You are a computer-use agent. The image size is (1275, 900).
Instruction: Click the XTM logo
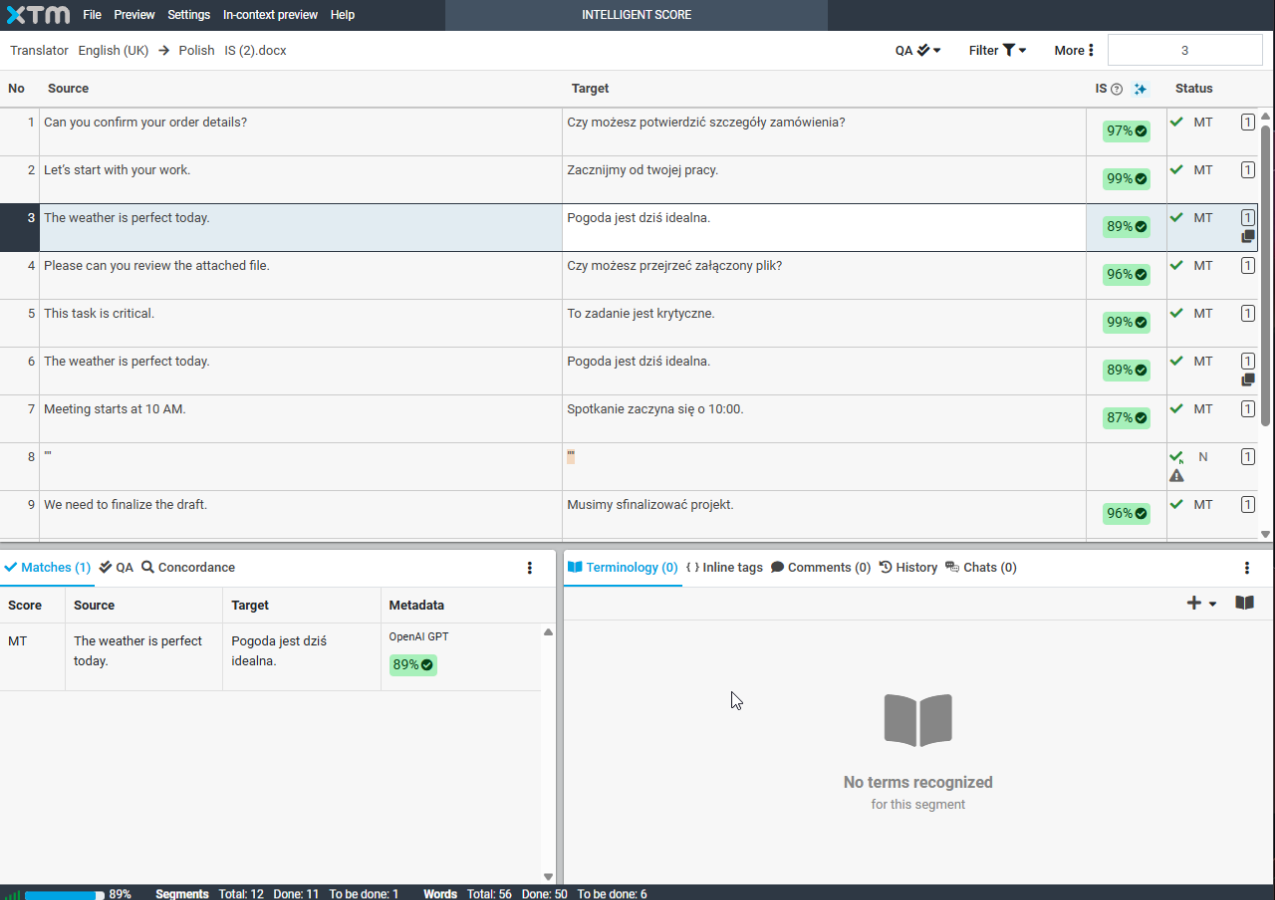click(x=38, y=15)
